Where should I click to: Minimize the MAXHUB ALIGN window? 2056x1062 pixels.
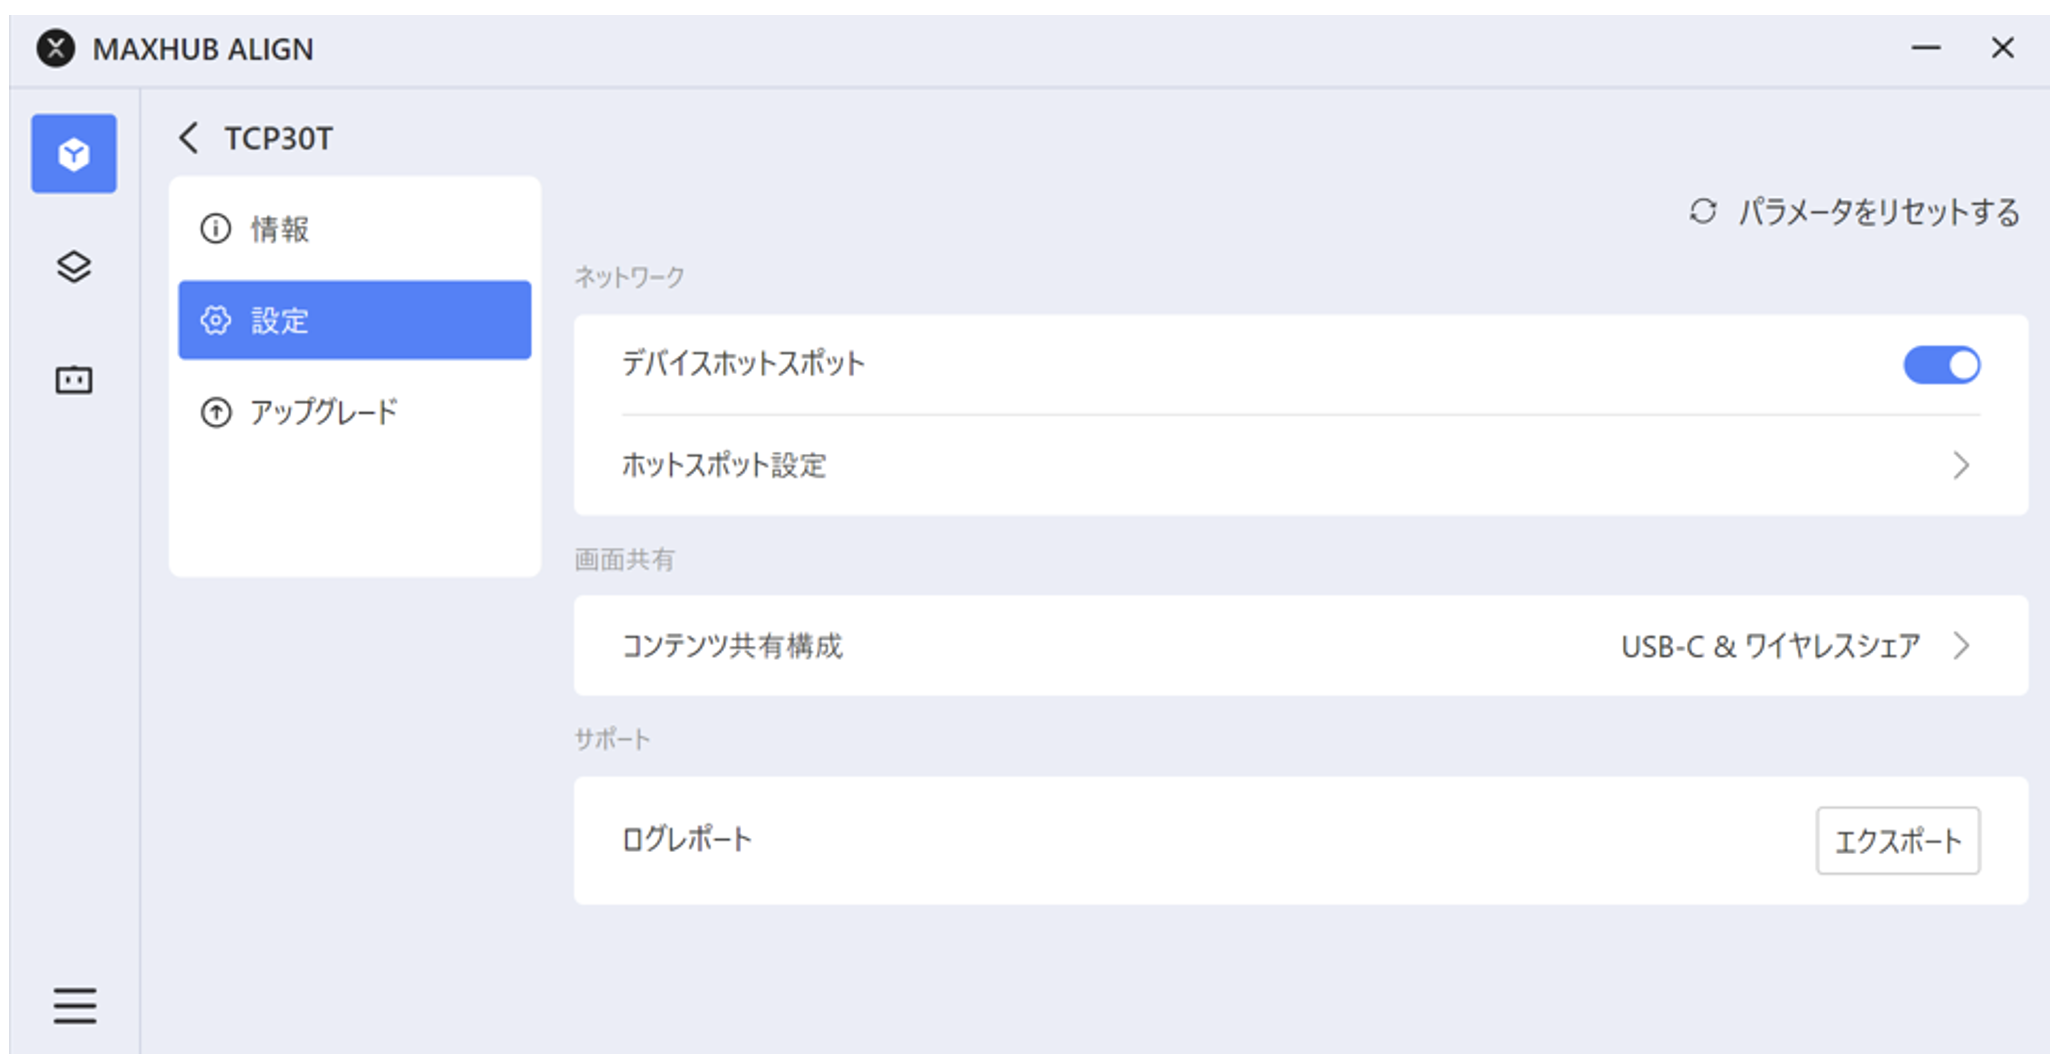click(x=1925, y=48)
